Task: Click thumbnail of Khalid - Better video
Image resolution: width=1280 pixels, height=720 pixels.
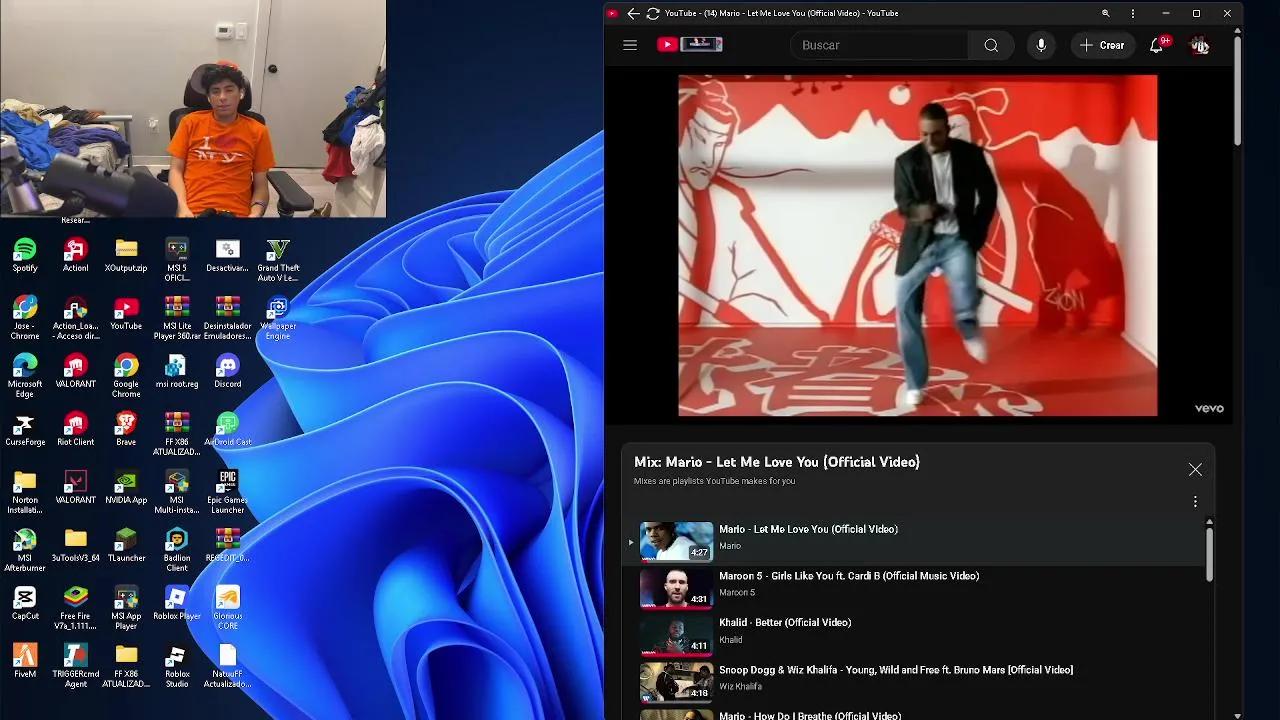Action: 677,635
